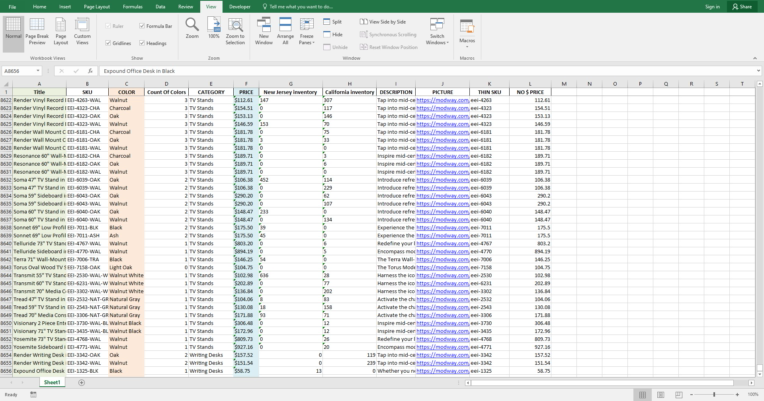Select the PRICE header cell
The width and height of the screenshot is (764, 401).
click(246, 92)
